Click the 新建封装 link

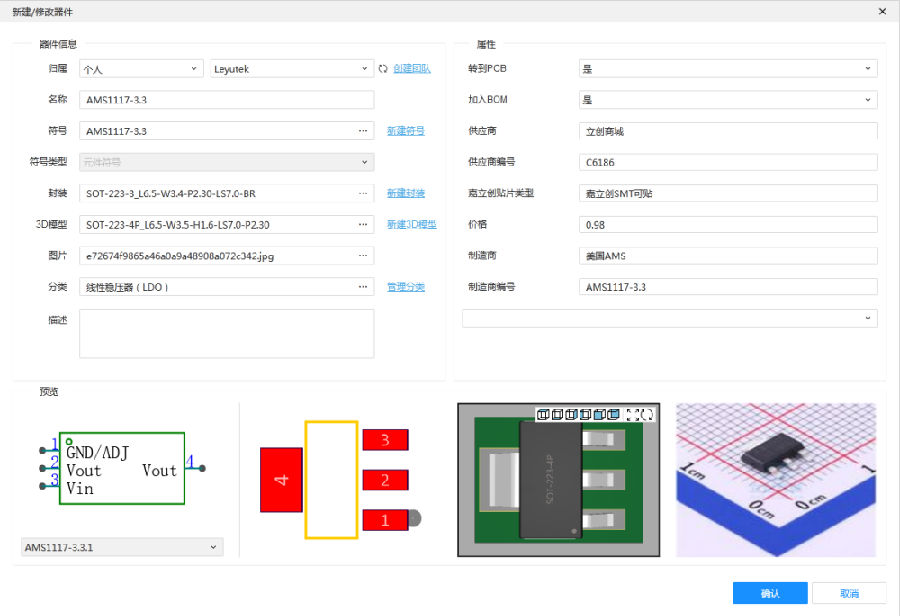pos(406,193)
